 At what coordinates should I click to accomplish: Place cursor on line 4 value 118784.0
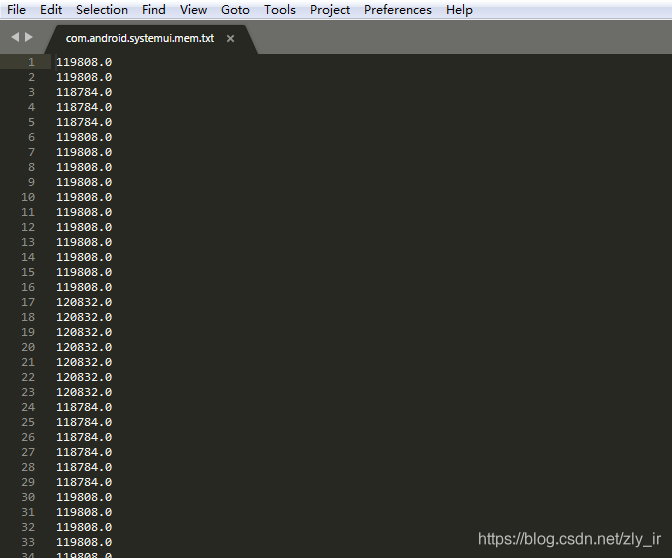click(x=84, y=107)
